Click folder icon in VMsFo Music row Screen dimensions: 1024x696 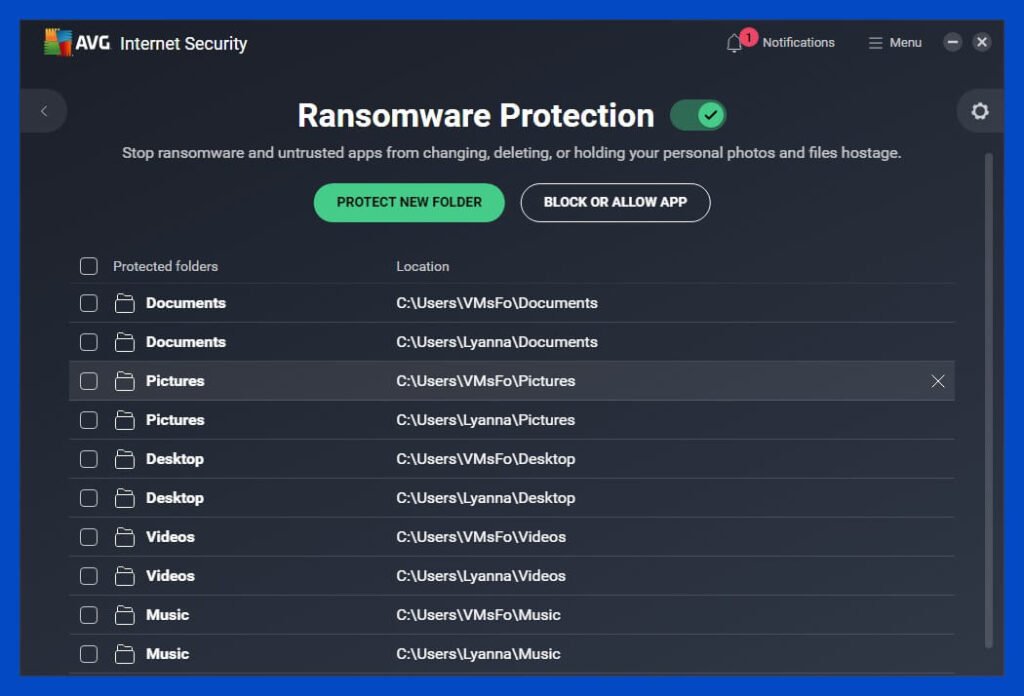coord(125,615)
